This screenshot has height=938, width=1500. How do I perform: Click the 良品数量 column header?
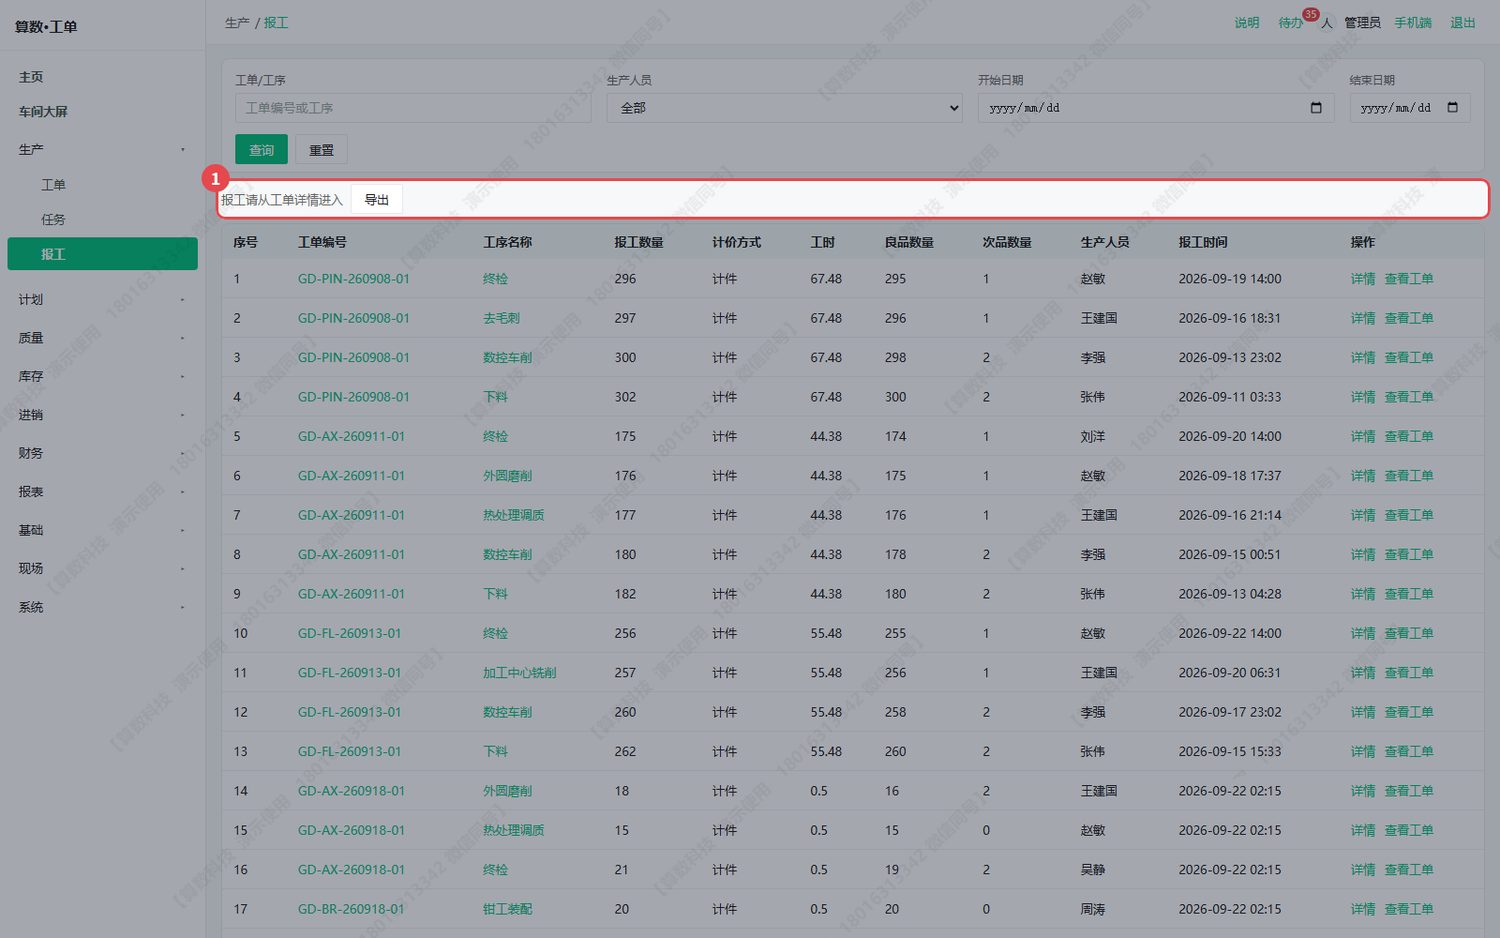pyautogui.click(x=909, y=242)
